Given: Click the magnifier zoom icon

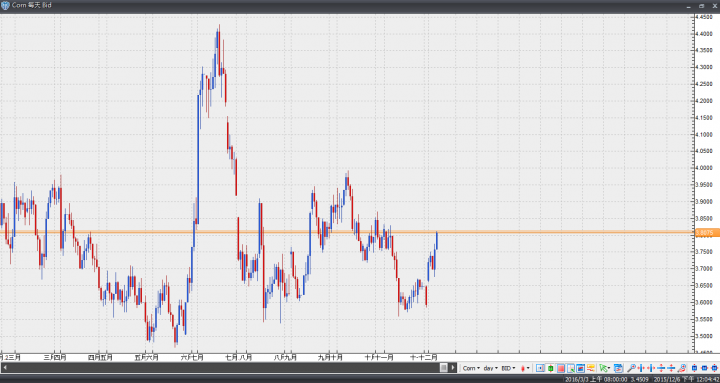Looking at the screenshot, I should tap(631, 368).
